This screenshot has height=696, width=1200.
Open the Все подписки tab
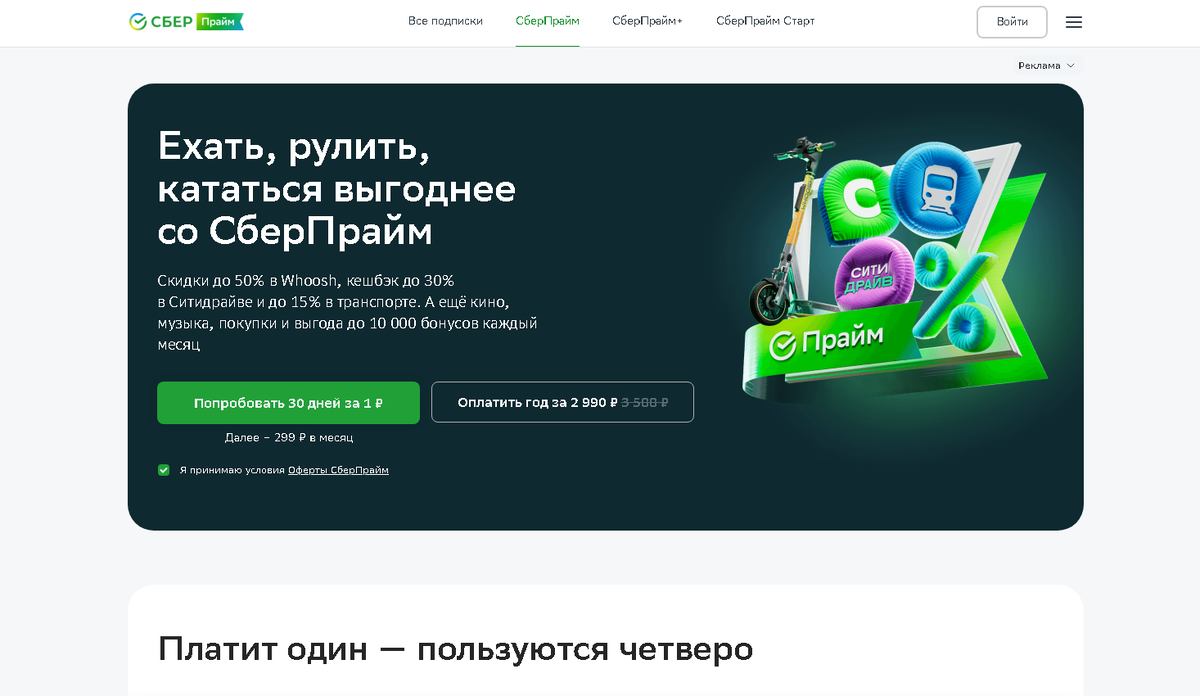point(445,21)
